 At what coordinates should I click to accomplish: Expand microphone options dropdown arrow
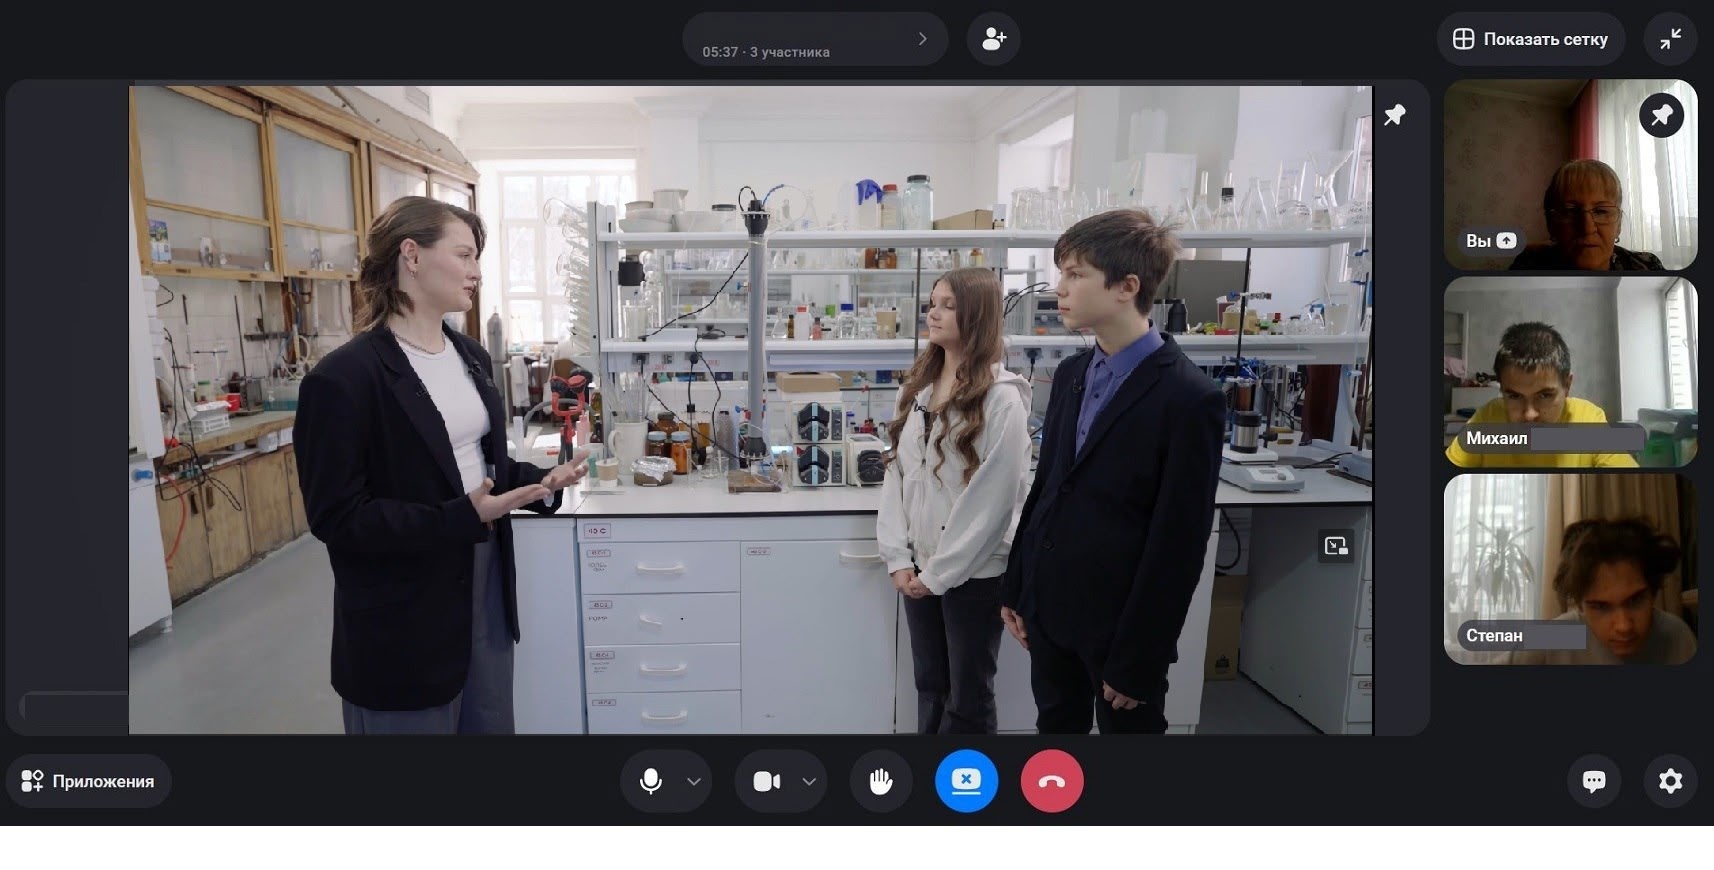pyautogui.click(x=694, y=781)
